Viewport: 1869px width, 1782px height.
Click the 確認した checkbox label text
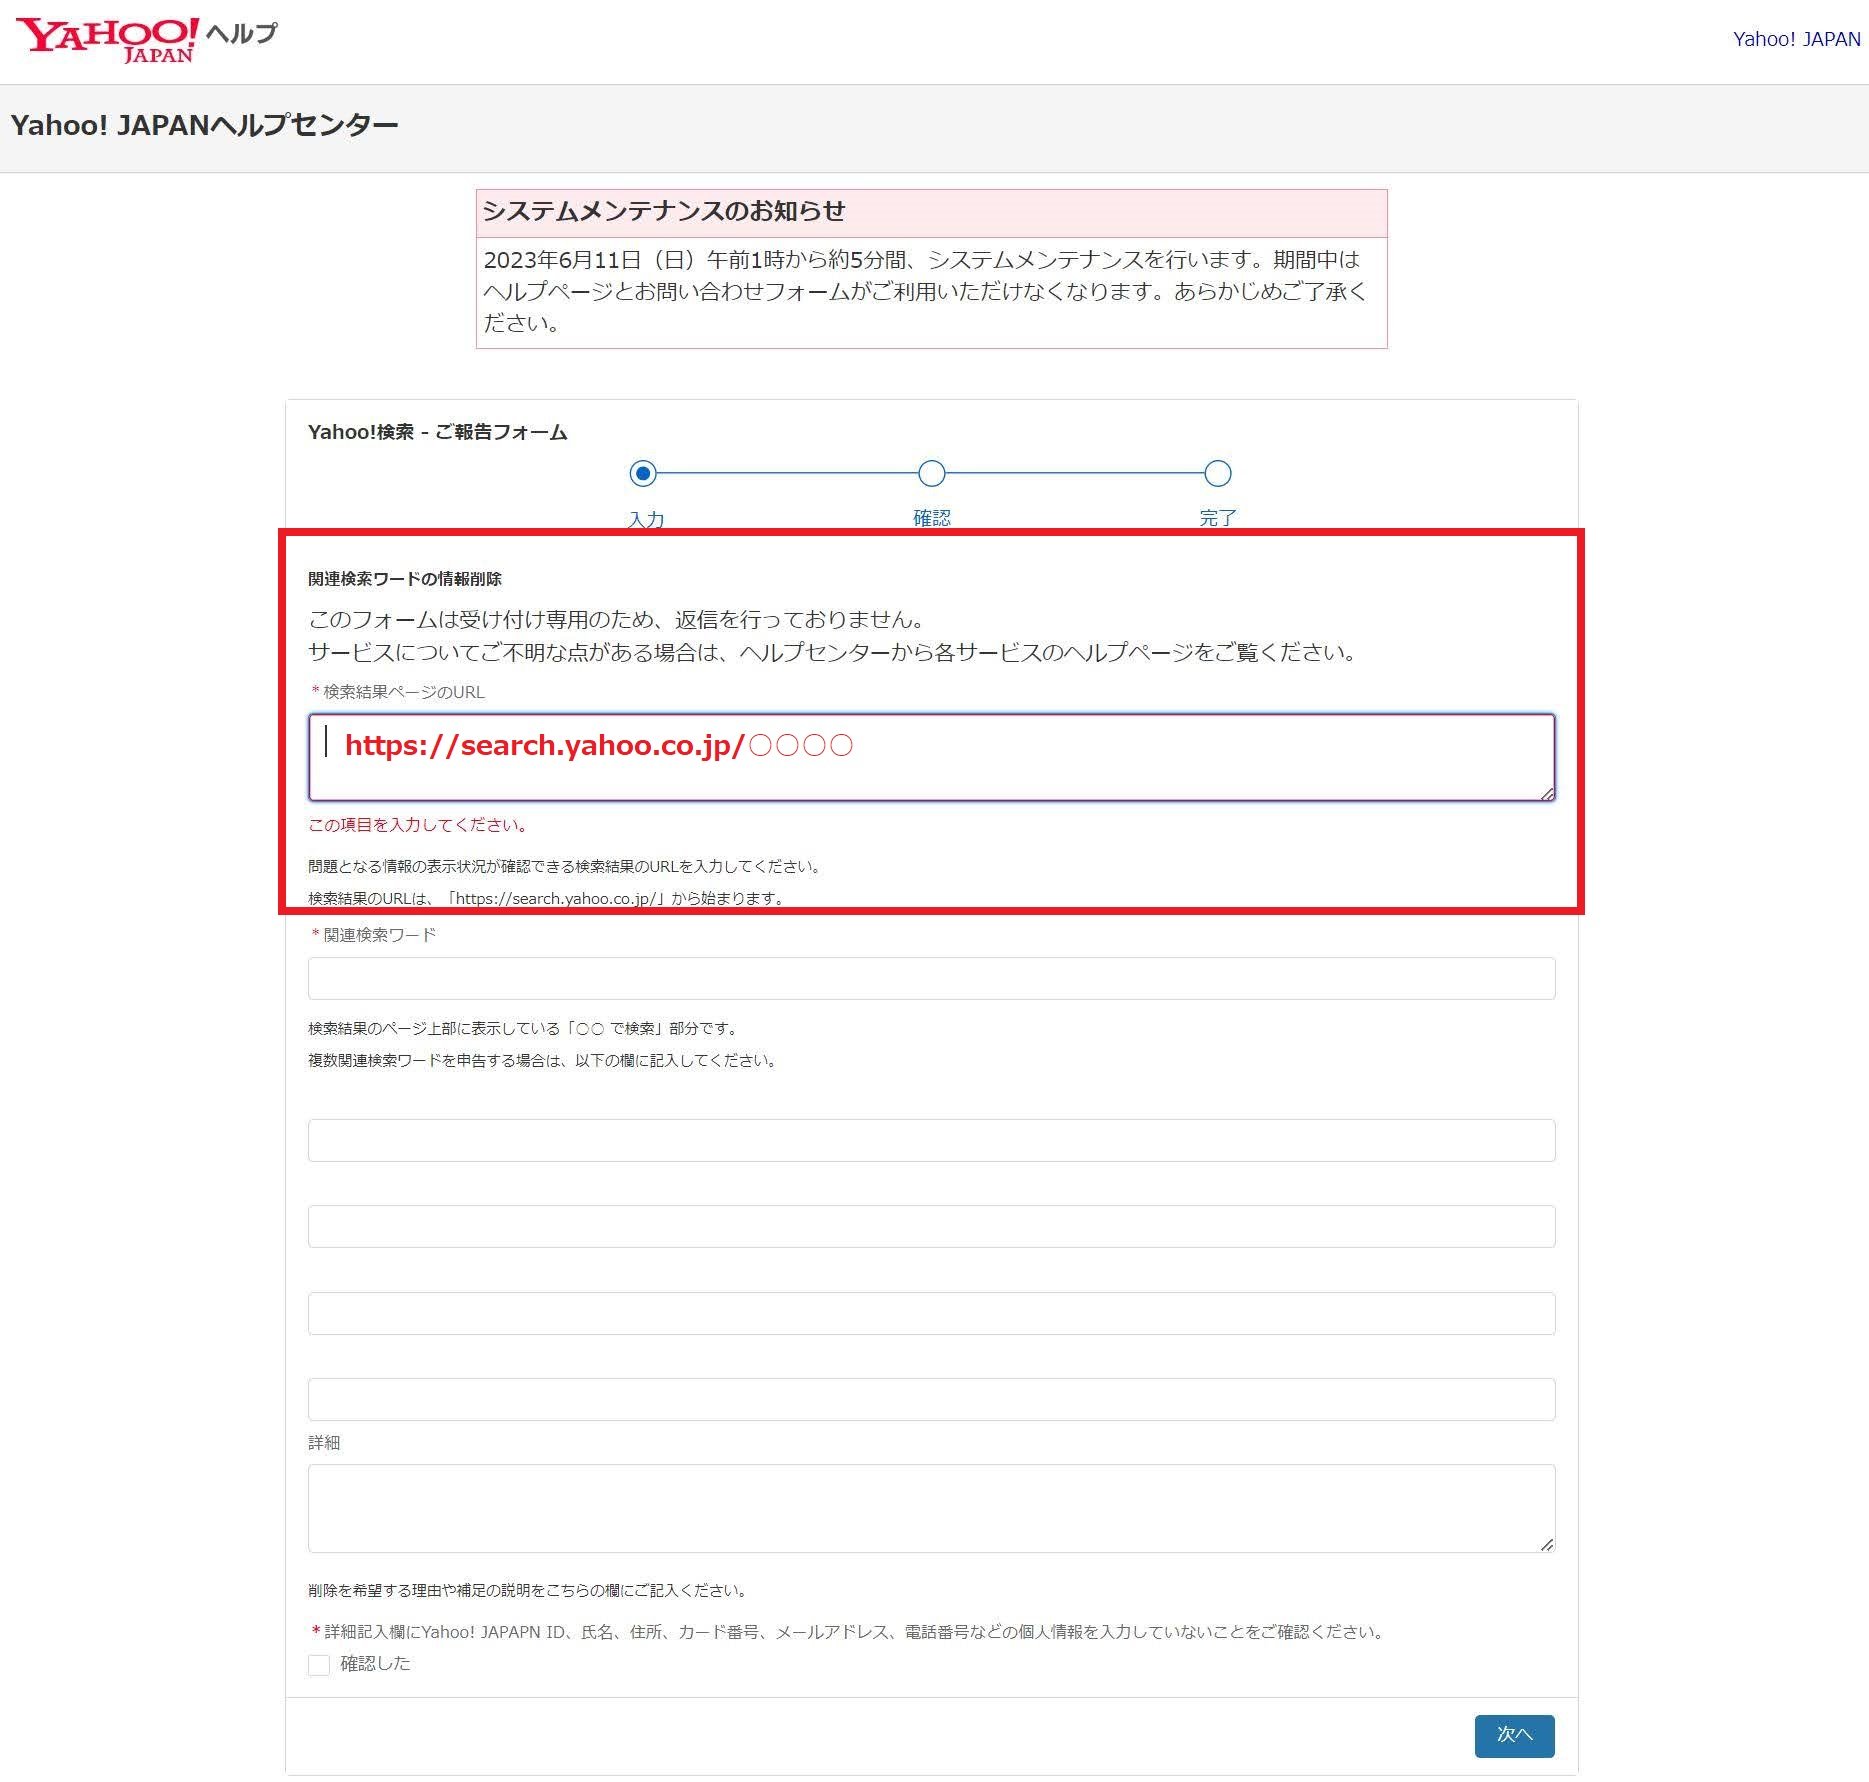coord(375,1663)
